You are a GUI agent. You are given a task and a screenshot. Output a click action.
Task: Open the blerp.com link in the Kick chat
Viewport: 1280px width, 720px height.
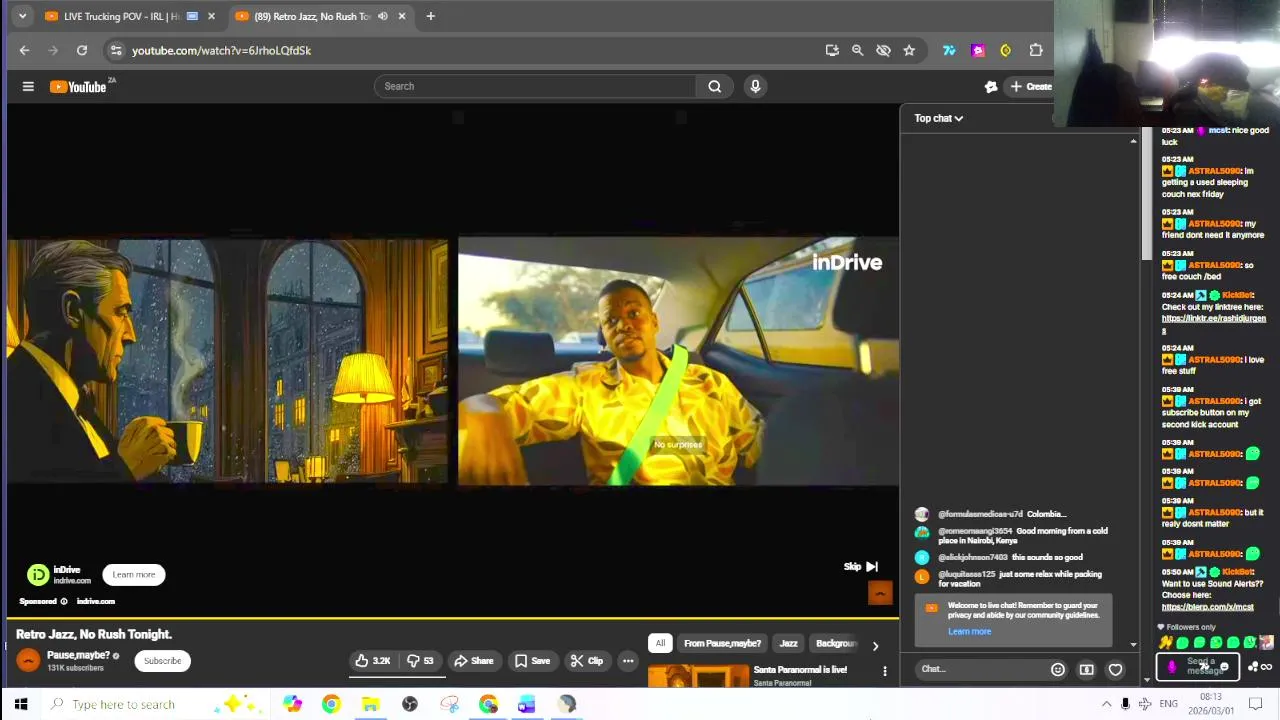pos(1207,607)
